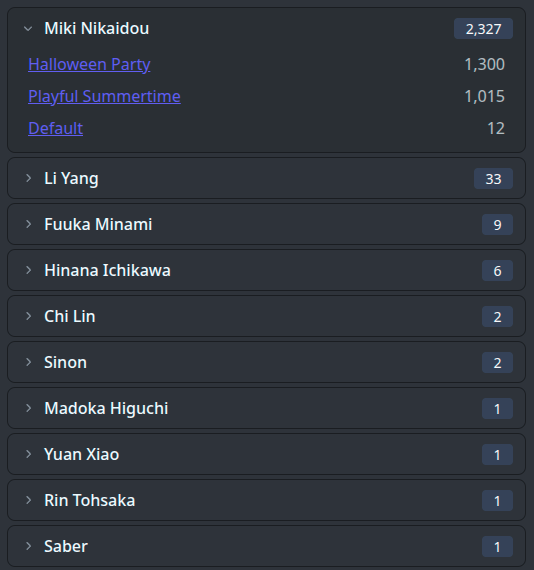Screen dimensions: 534x570
Task: Expand the Li Yang chevron
Action: coord(28,178)
